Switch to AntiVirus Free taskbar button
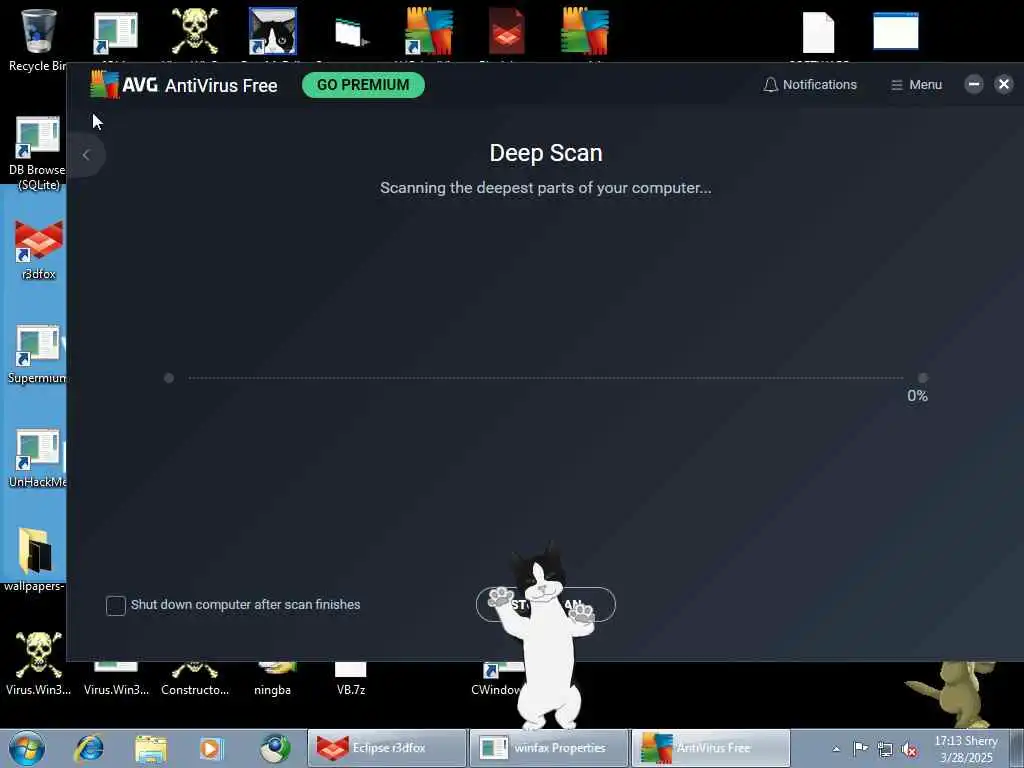This screenshot has height=768, width=1024. tap(711, 748)
